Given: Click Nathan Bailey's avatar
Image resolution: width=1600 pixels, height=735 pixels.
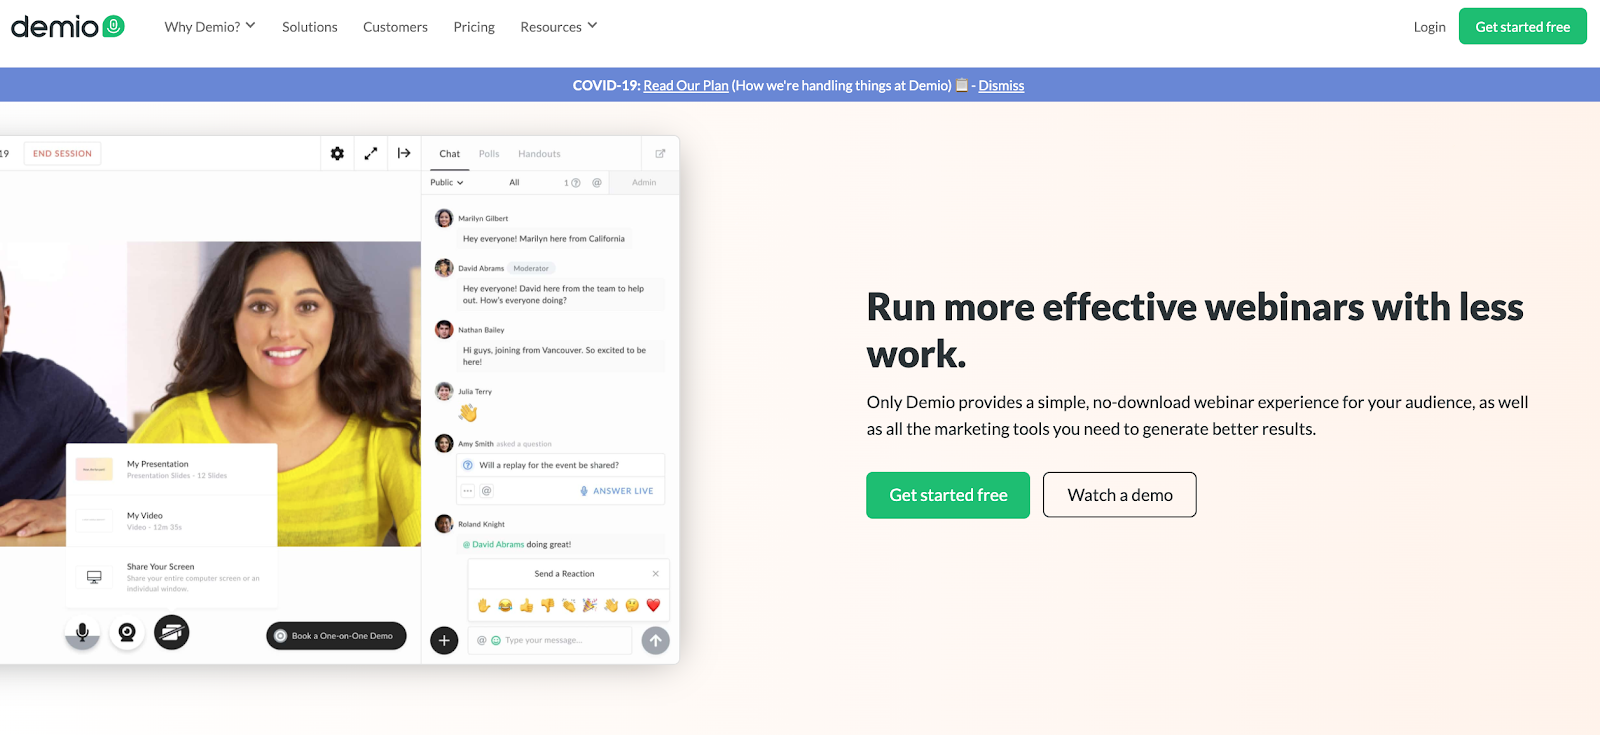Looking at the screenshot, I should coord(444,330).
